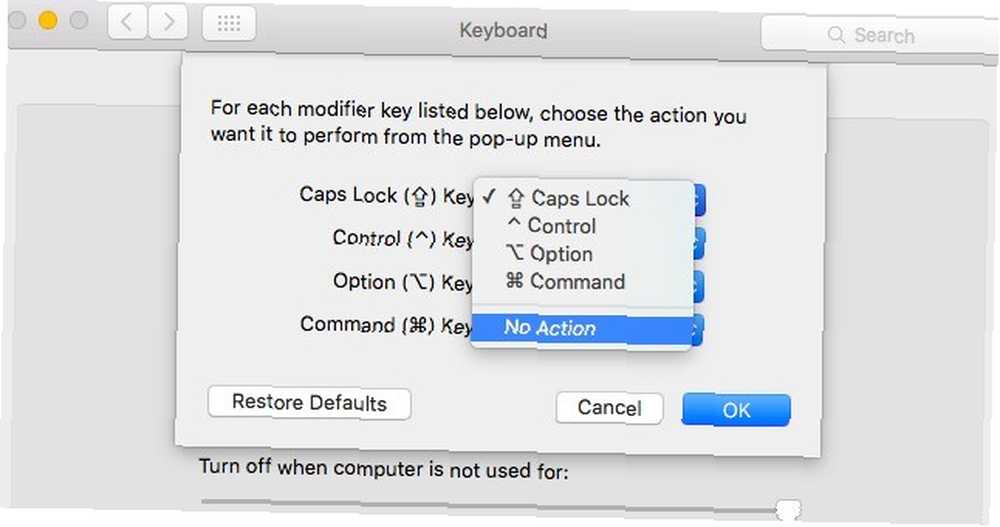
Task: Click the Search field
Action: point(880,35)
